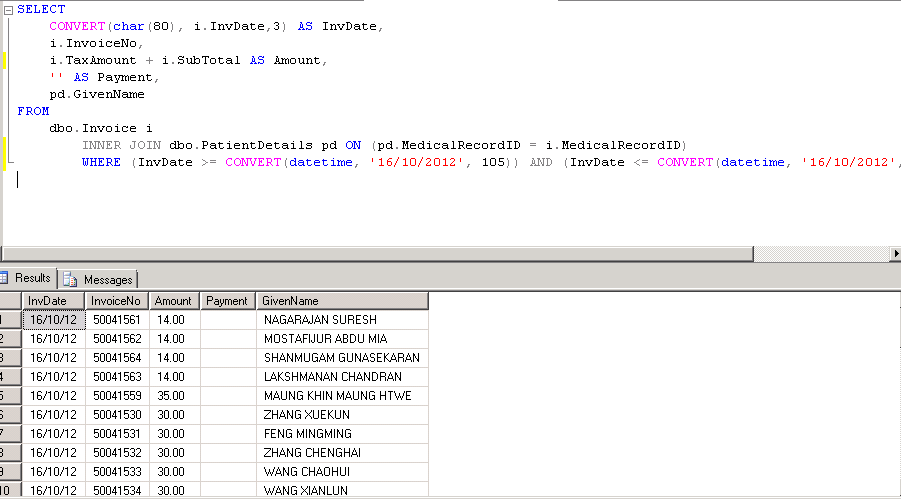This screenshot has width=901, height=499.
Task: Open the Messages tab
Action: (x=100, y=280)
